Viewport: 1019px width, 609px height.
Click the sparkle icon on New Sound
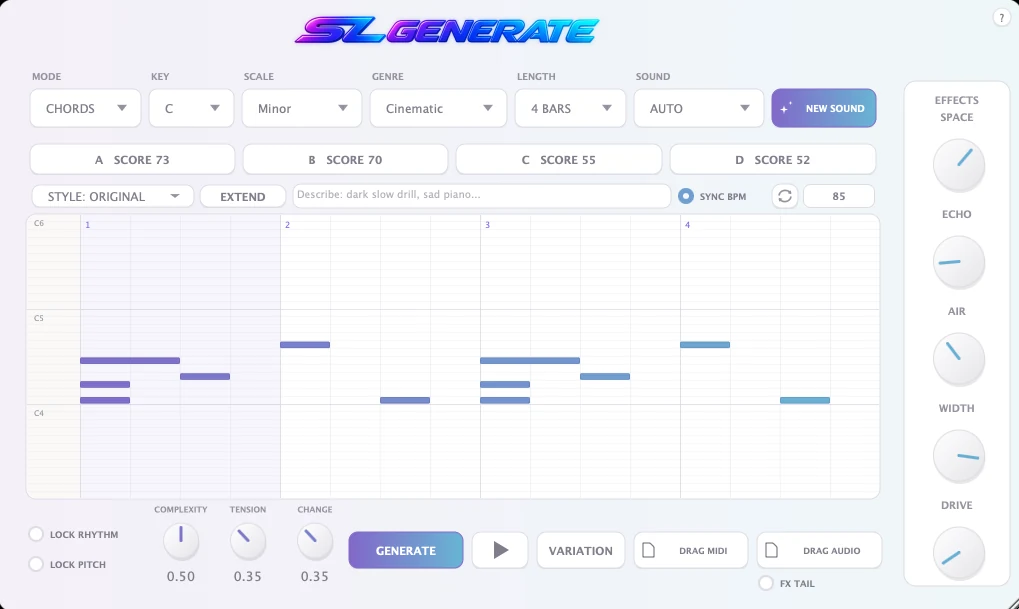pos(786,107)
